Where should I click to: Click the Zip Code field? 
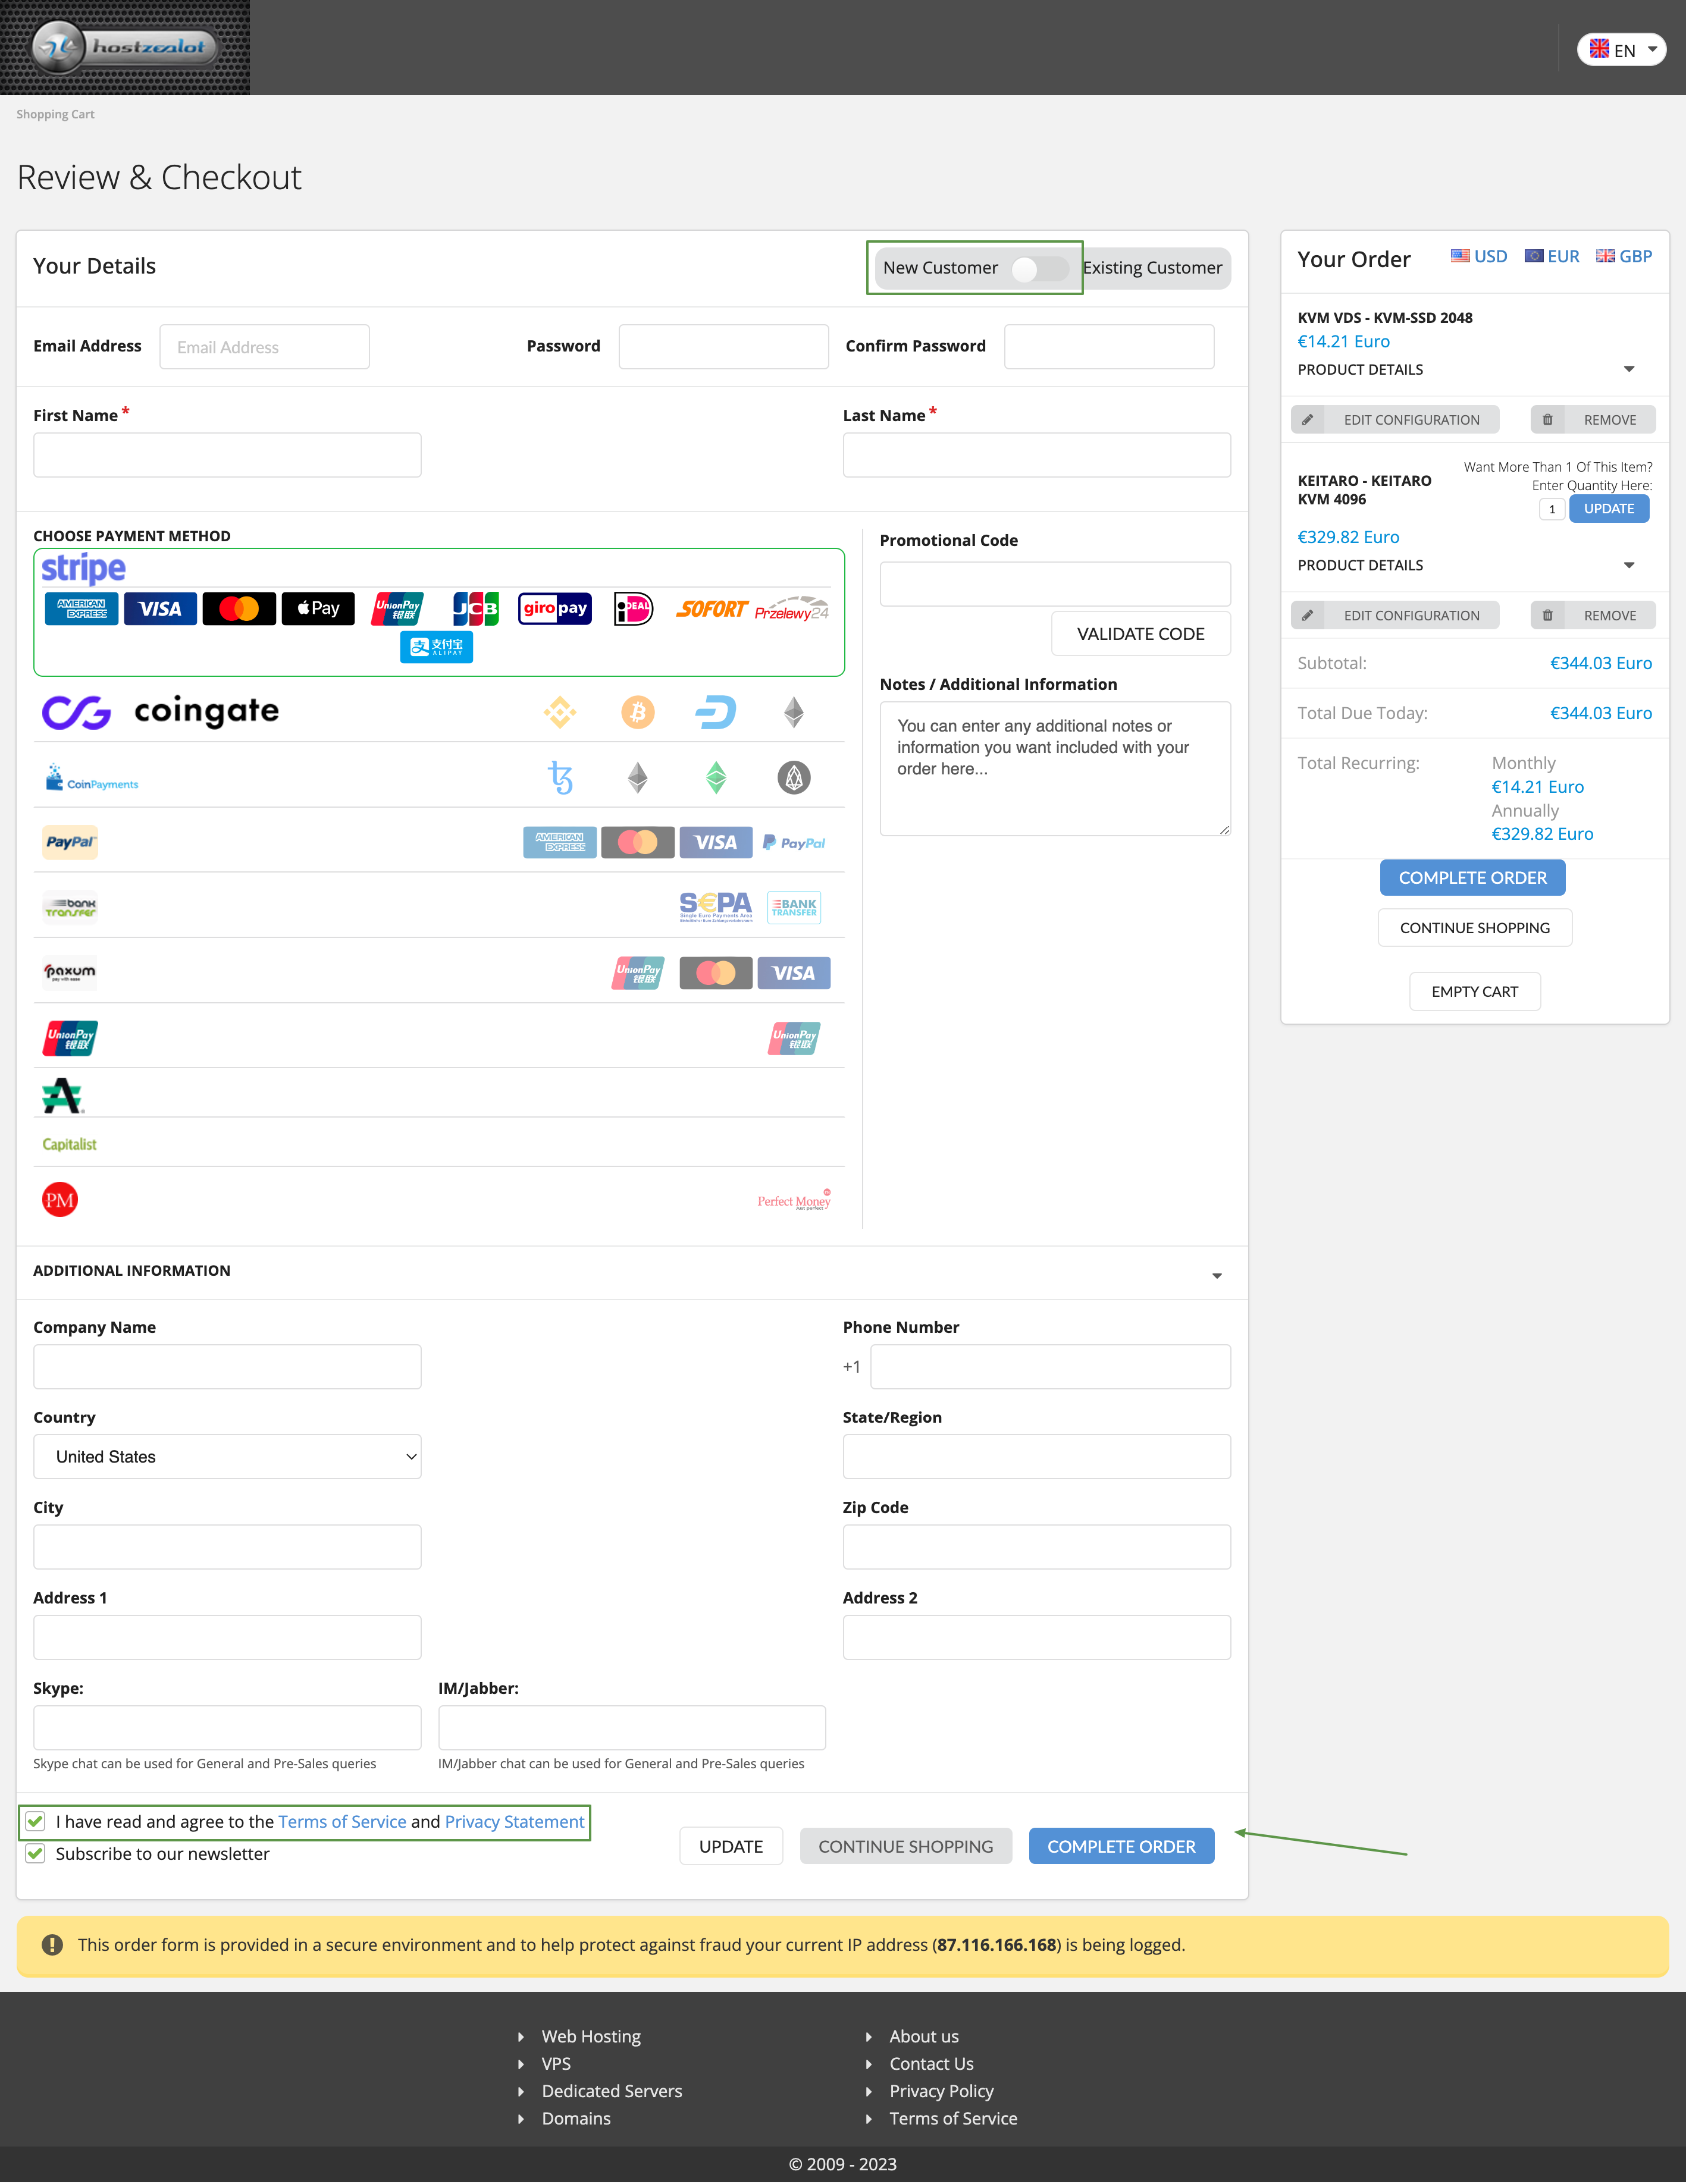click(1036, 1546)
